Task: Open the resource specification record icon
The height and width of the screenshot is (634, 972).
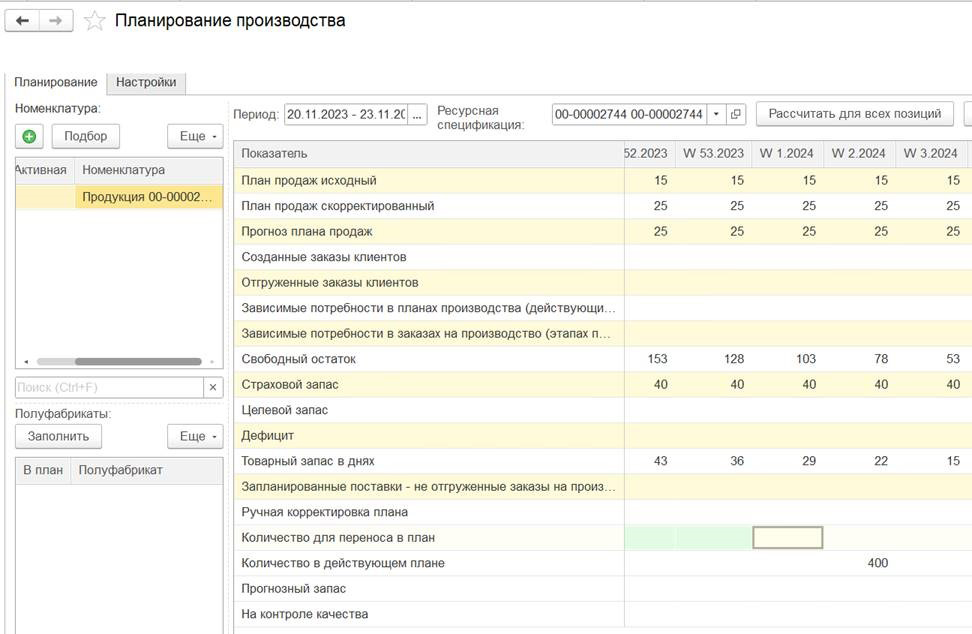Action: coord(736,114)
